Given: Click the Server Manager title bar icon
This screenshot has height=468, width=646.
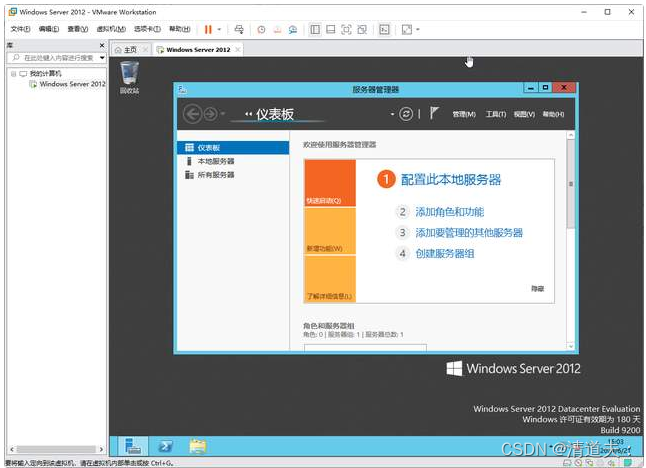Looking at the screenshot, I should (x=183, y=89).
